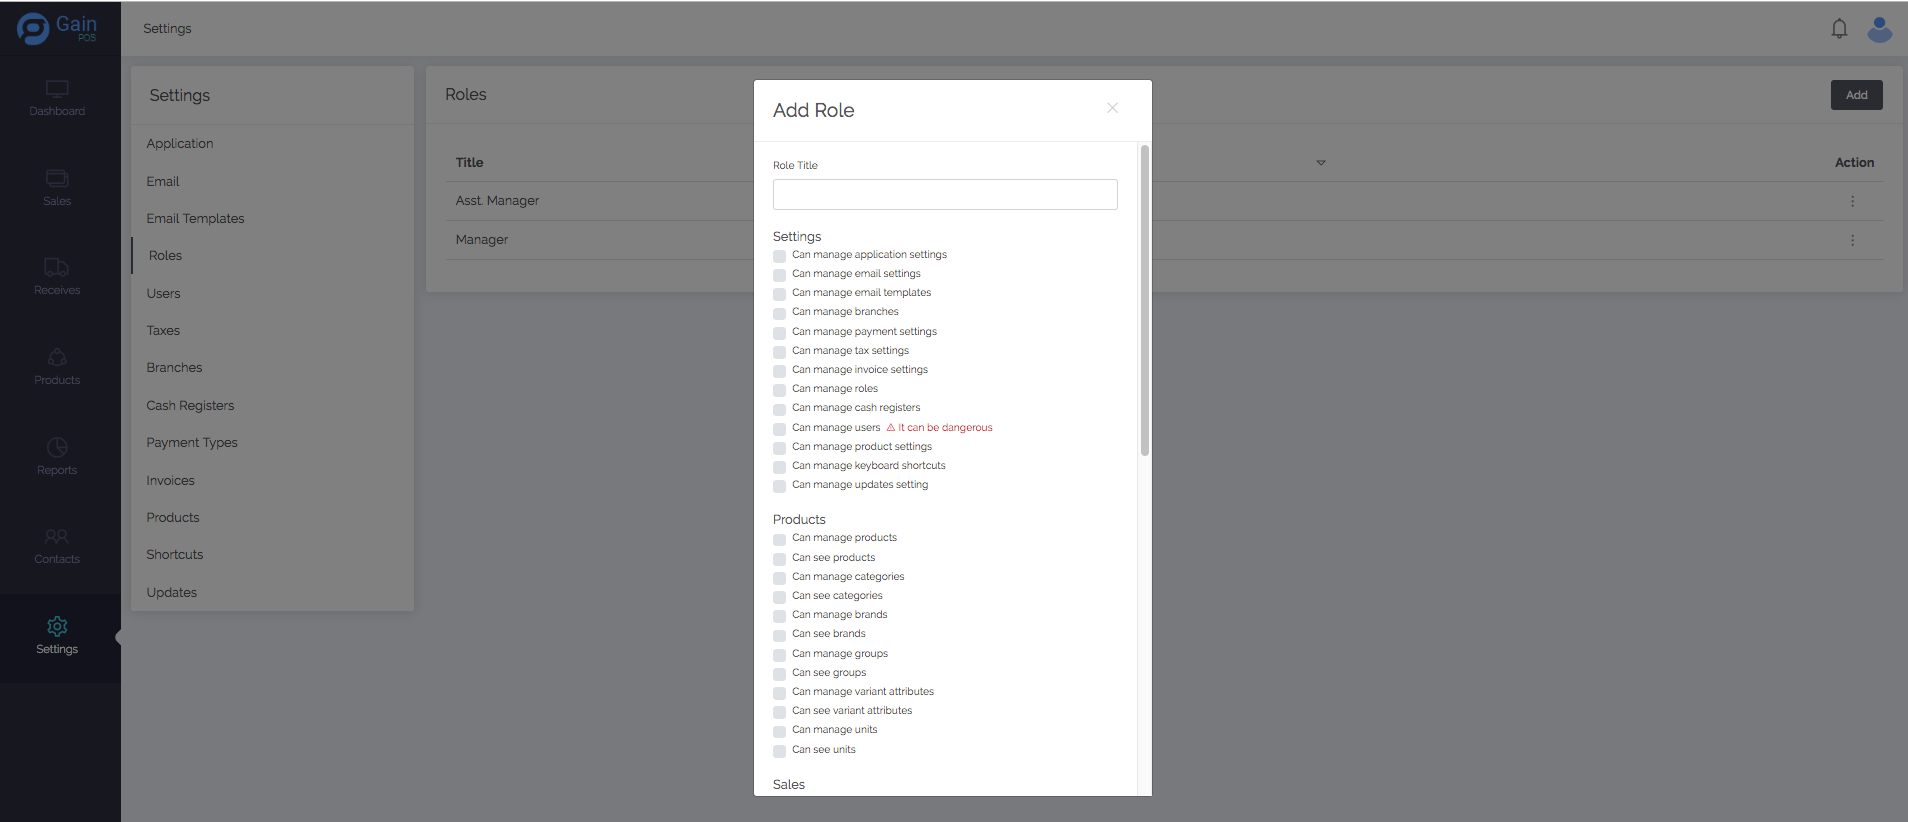
Task: Go to Sales from the sidebar icon
Action: tap(57, 179)
